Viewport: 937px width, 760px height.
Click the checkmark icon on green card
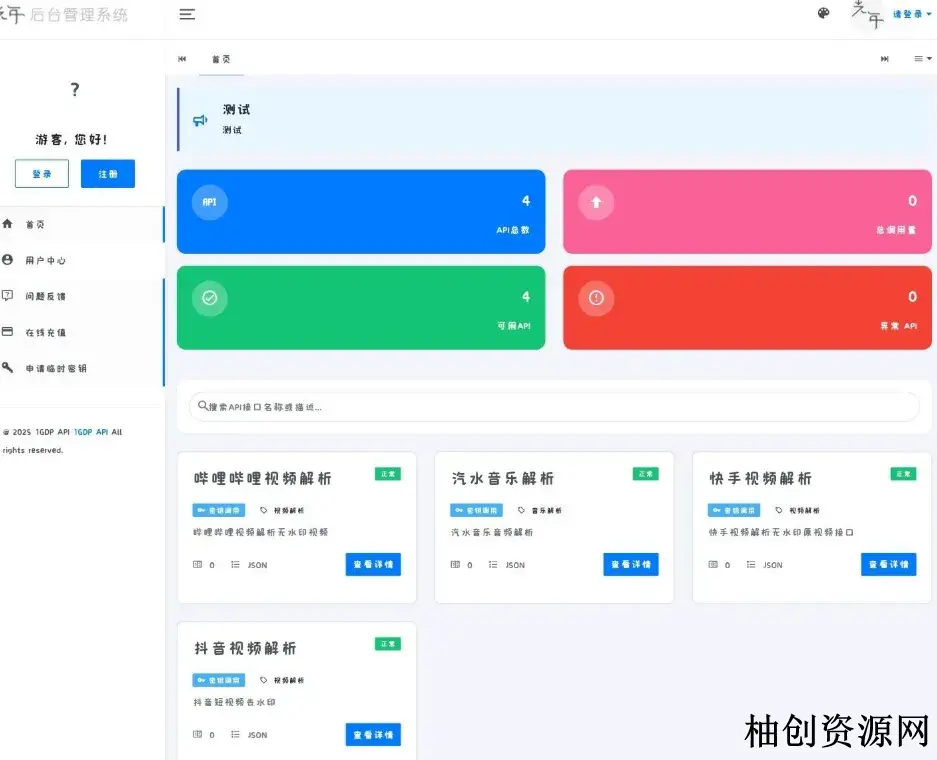(210, 298)
